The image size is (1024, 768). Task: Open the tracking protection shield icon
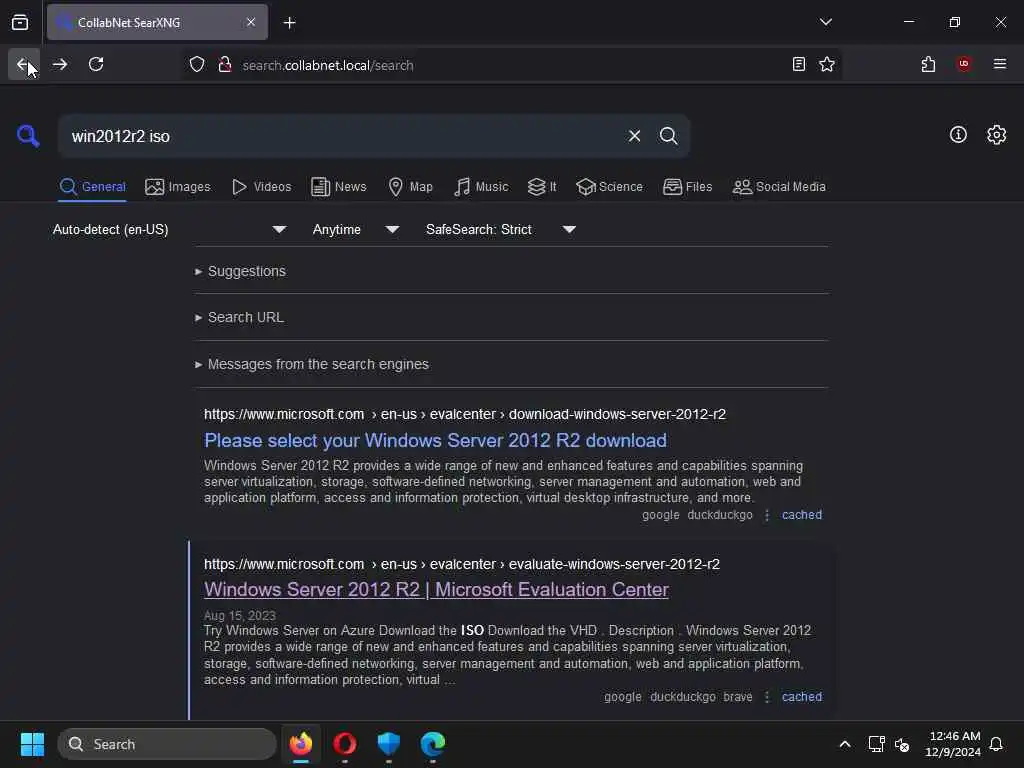197,65
